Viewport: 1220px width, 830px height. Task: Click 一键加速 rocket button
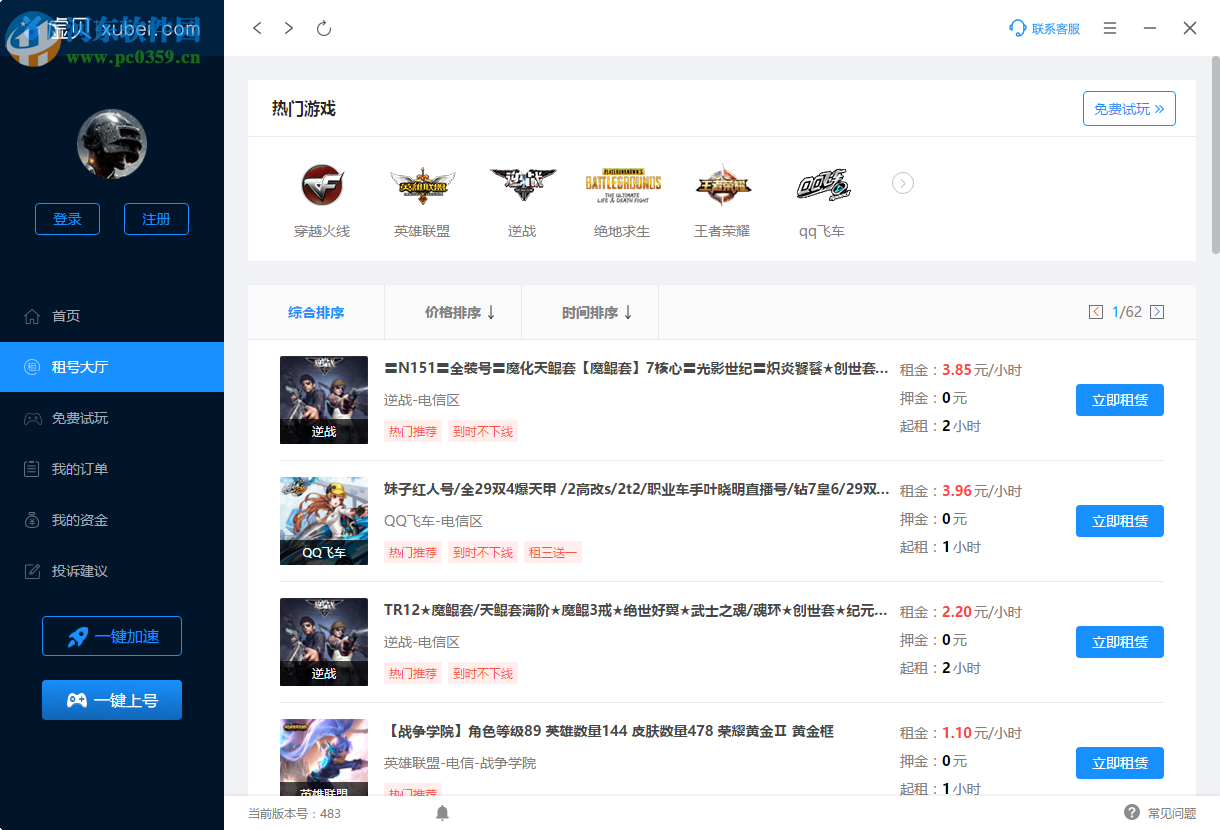tap(112, 636)
